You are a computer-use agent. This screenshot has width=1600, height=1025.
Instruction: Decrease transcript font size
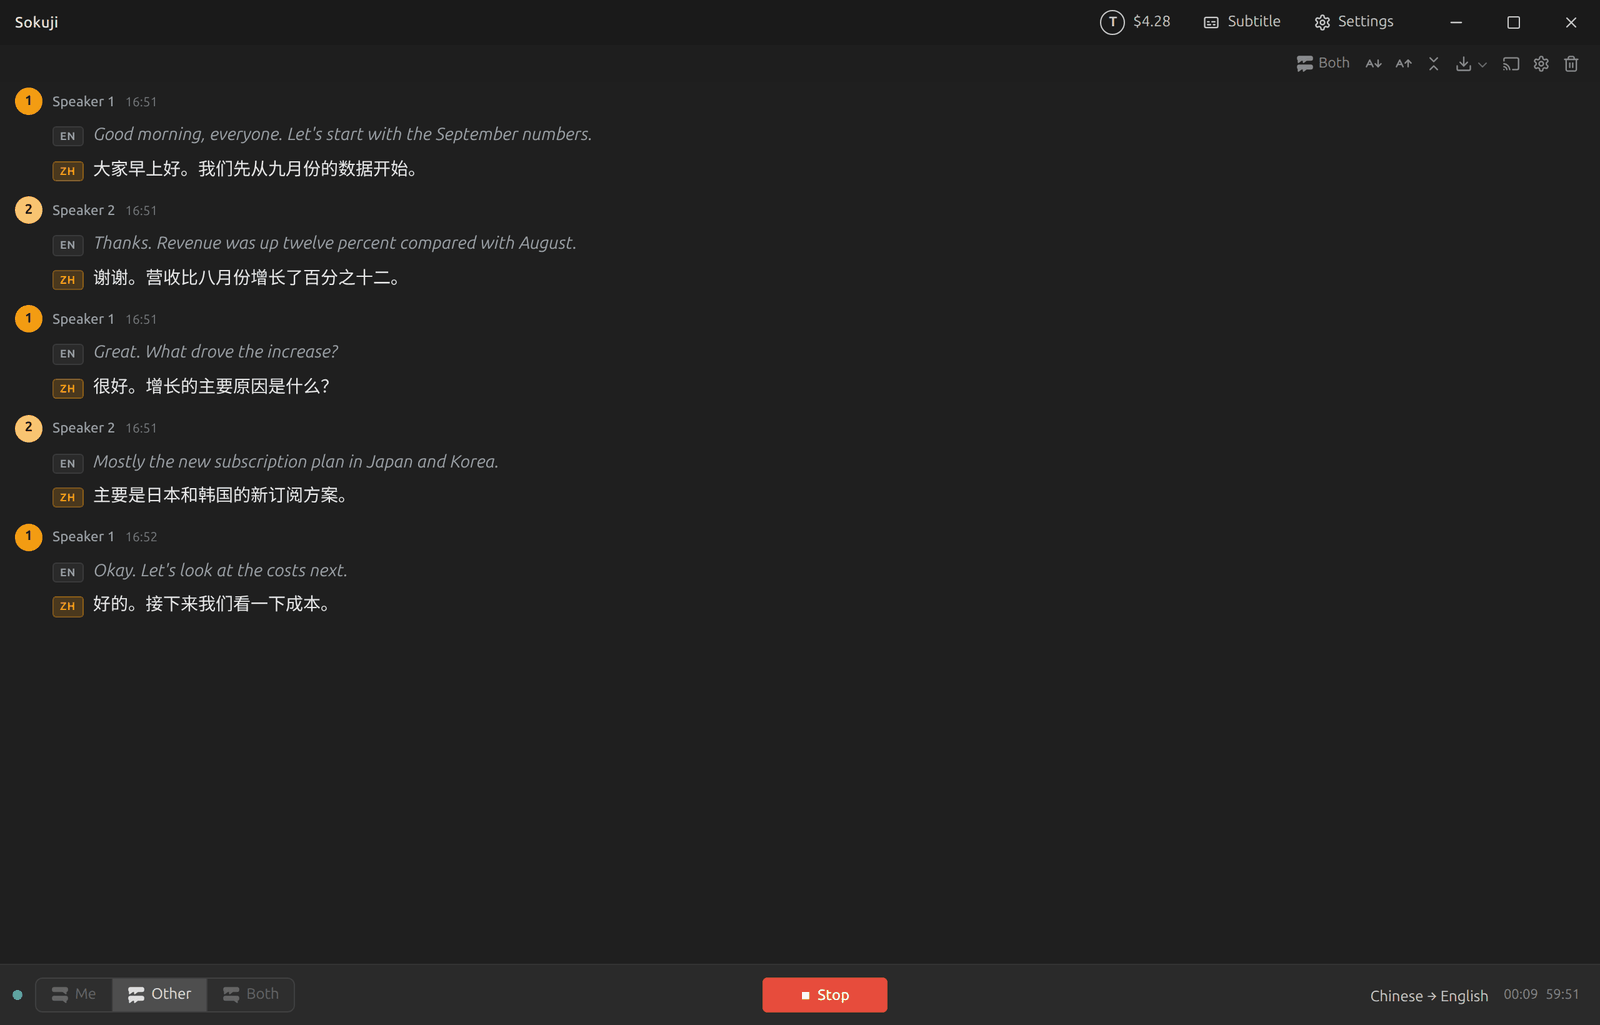(1374, 63)
